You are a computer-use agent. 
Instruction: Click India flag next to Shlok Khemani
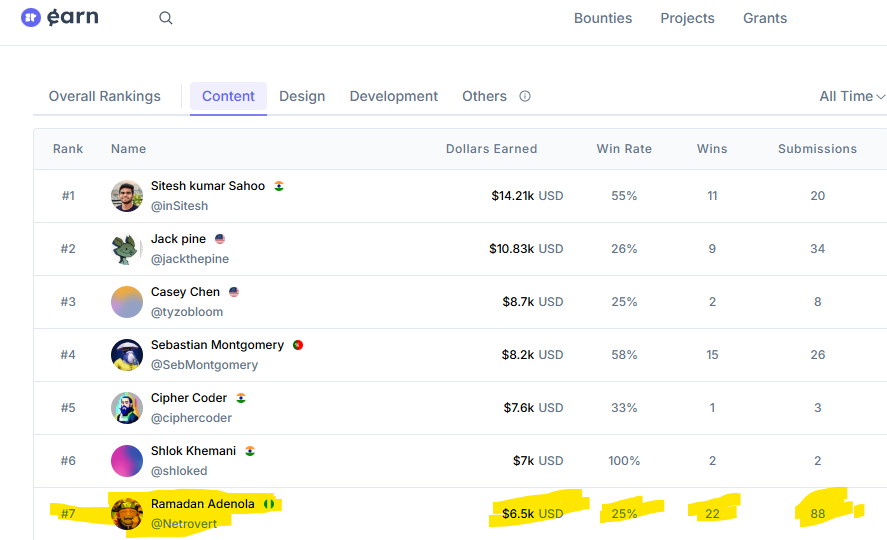(250, 451)
